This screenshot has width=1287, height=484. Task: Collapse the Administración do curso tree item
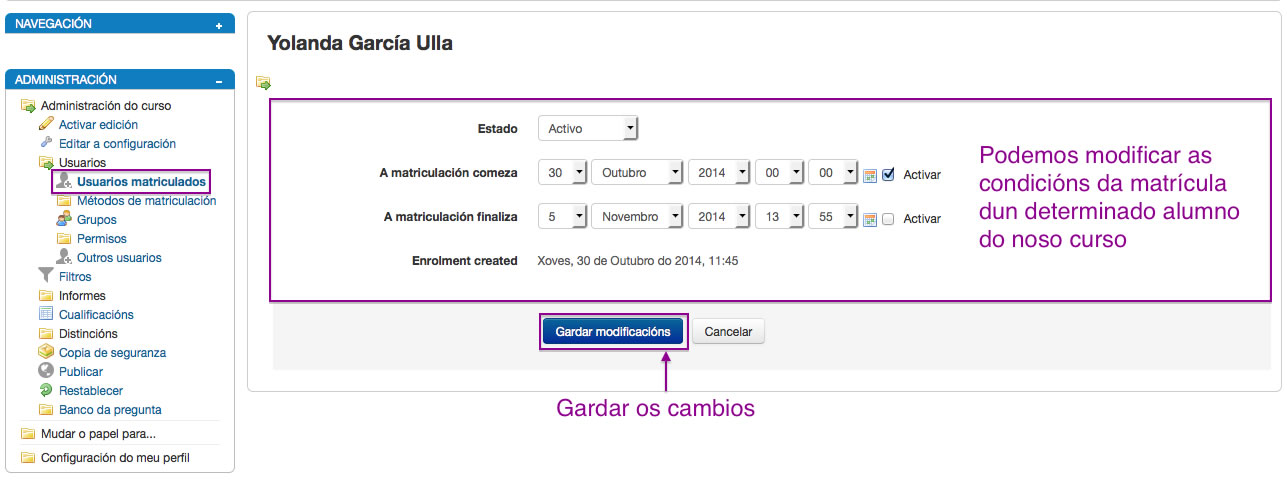tap(106, 106)
